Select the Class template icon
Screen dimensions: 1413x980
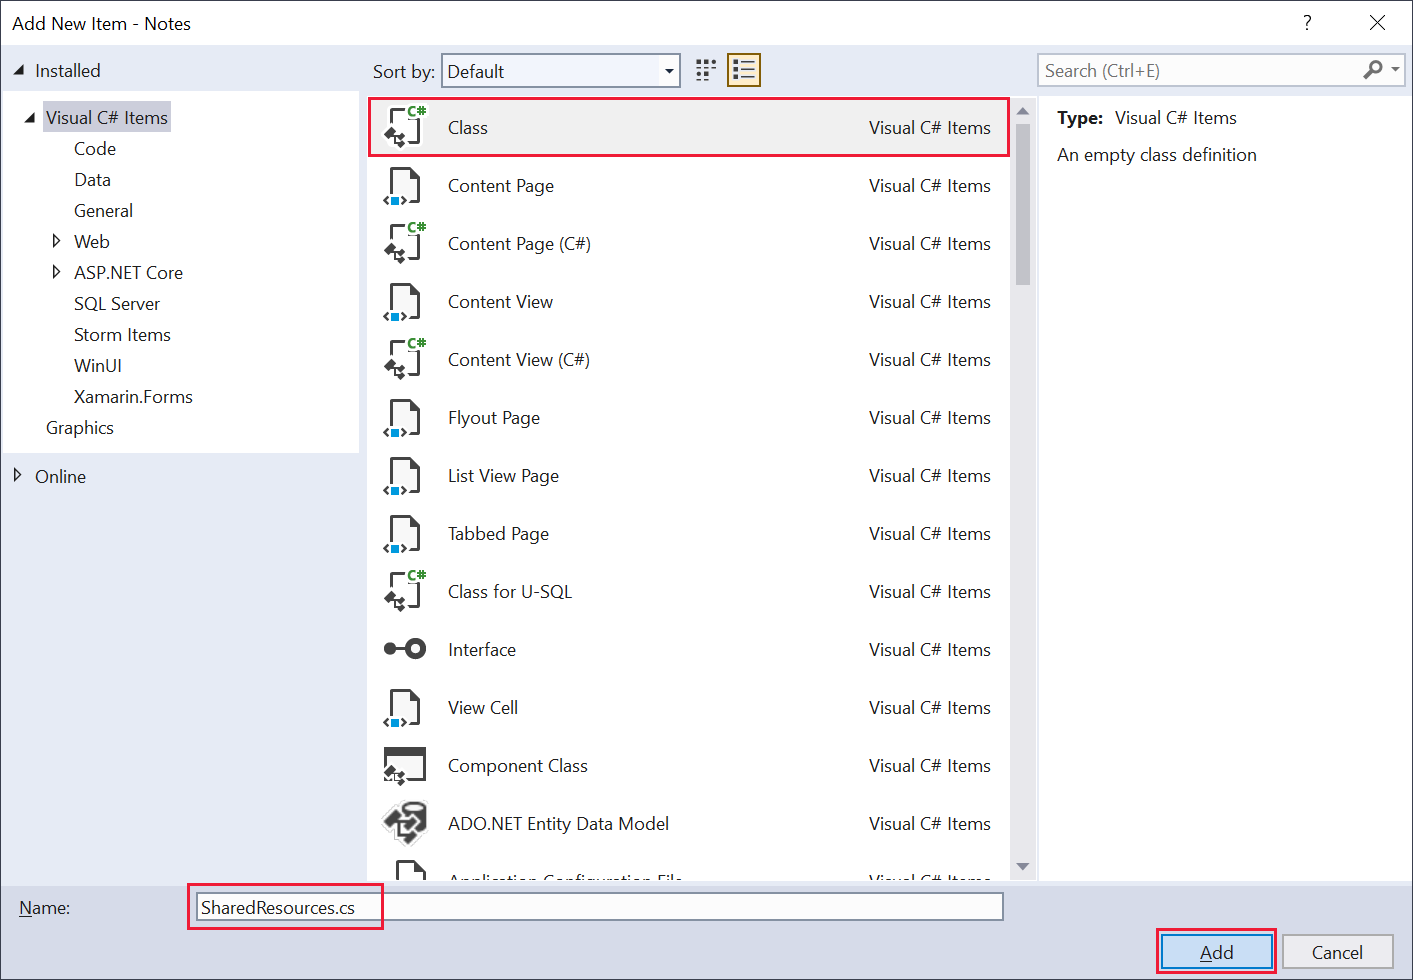tap(404, 127)
